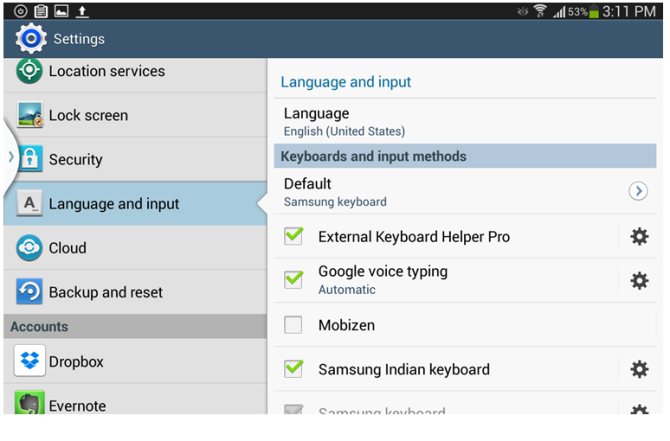Tap the circular notification icon at top left
The width and height of the screenshot is (670, 441).
click(21, 11)
